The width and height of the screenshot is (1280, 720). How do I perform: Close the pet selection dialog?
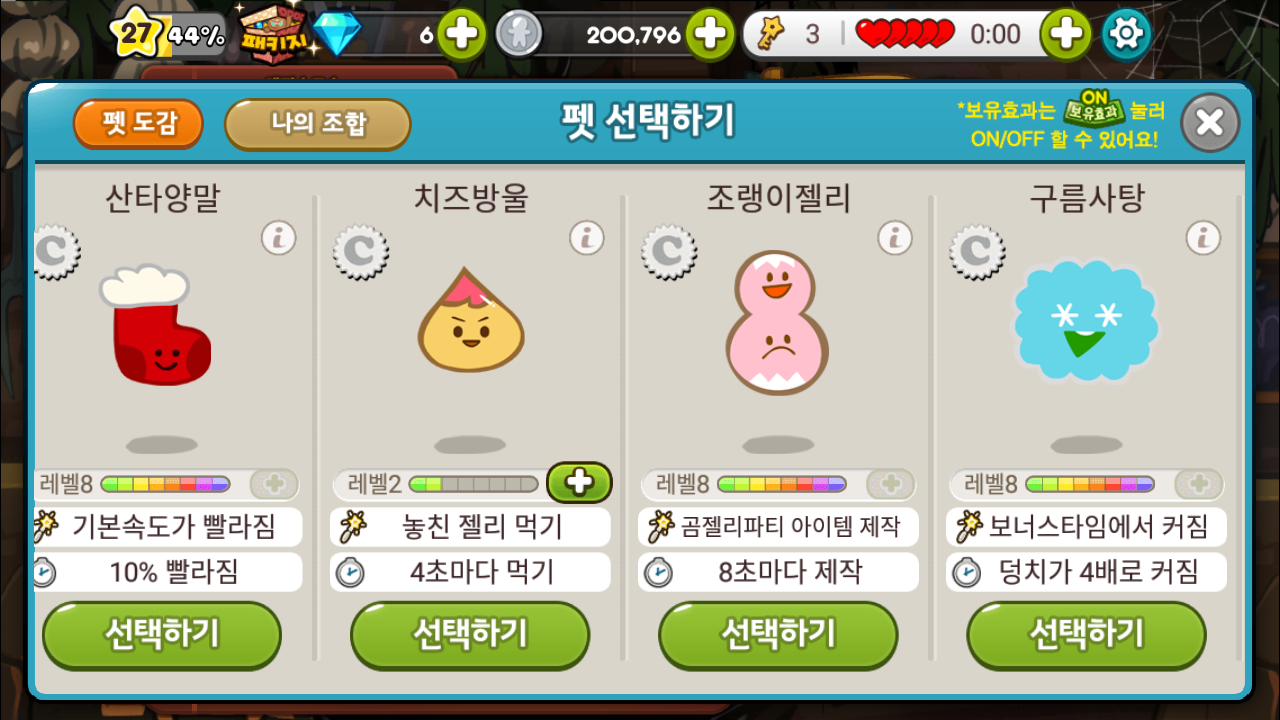pos(1210,123)
